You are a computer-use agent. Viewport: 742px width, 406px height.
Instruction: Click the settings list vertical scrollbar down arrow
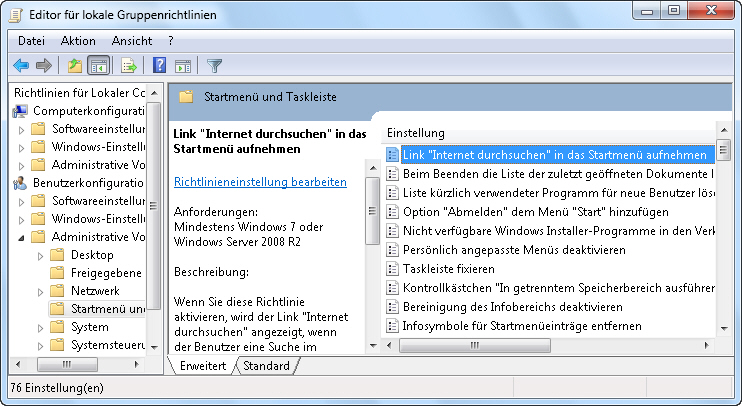[x=724, y=327]
